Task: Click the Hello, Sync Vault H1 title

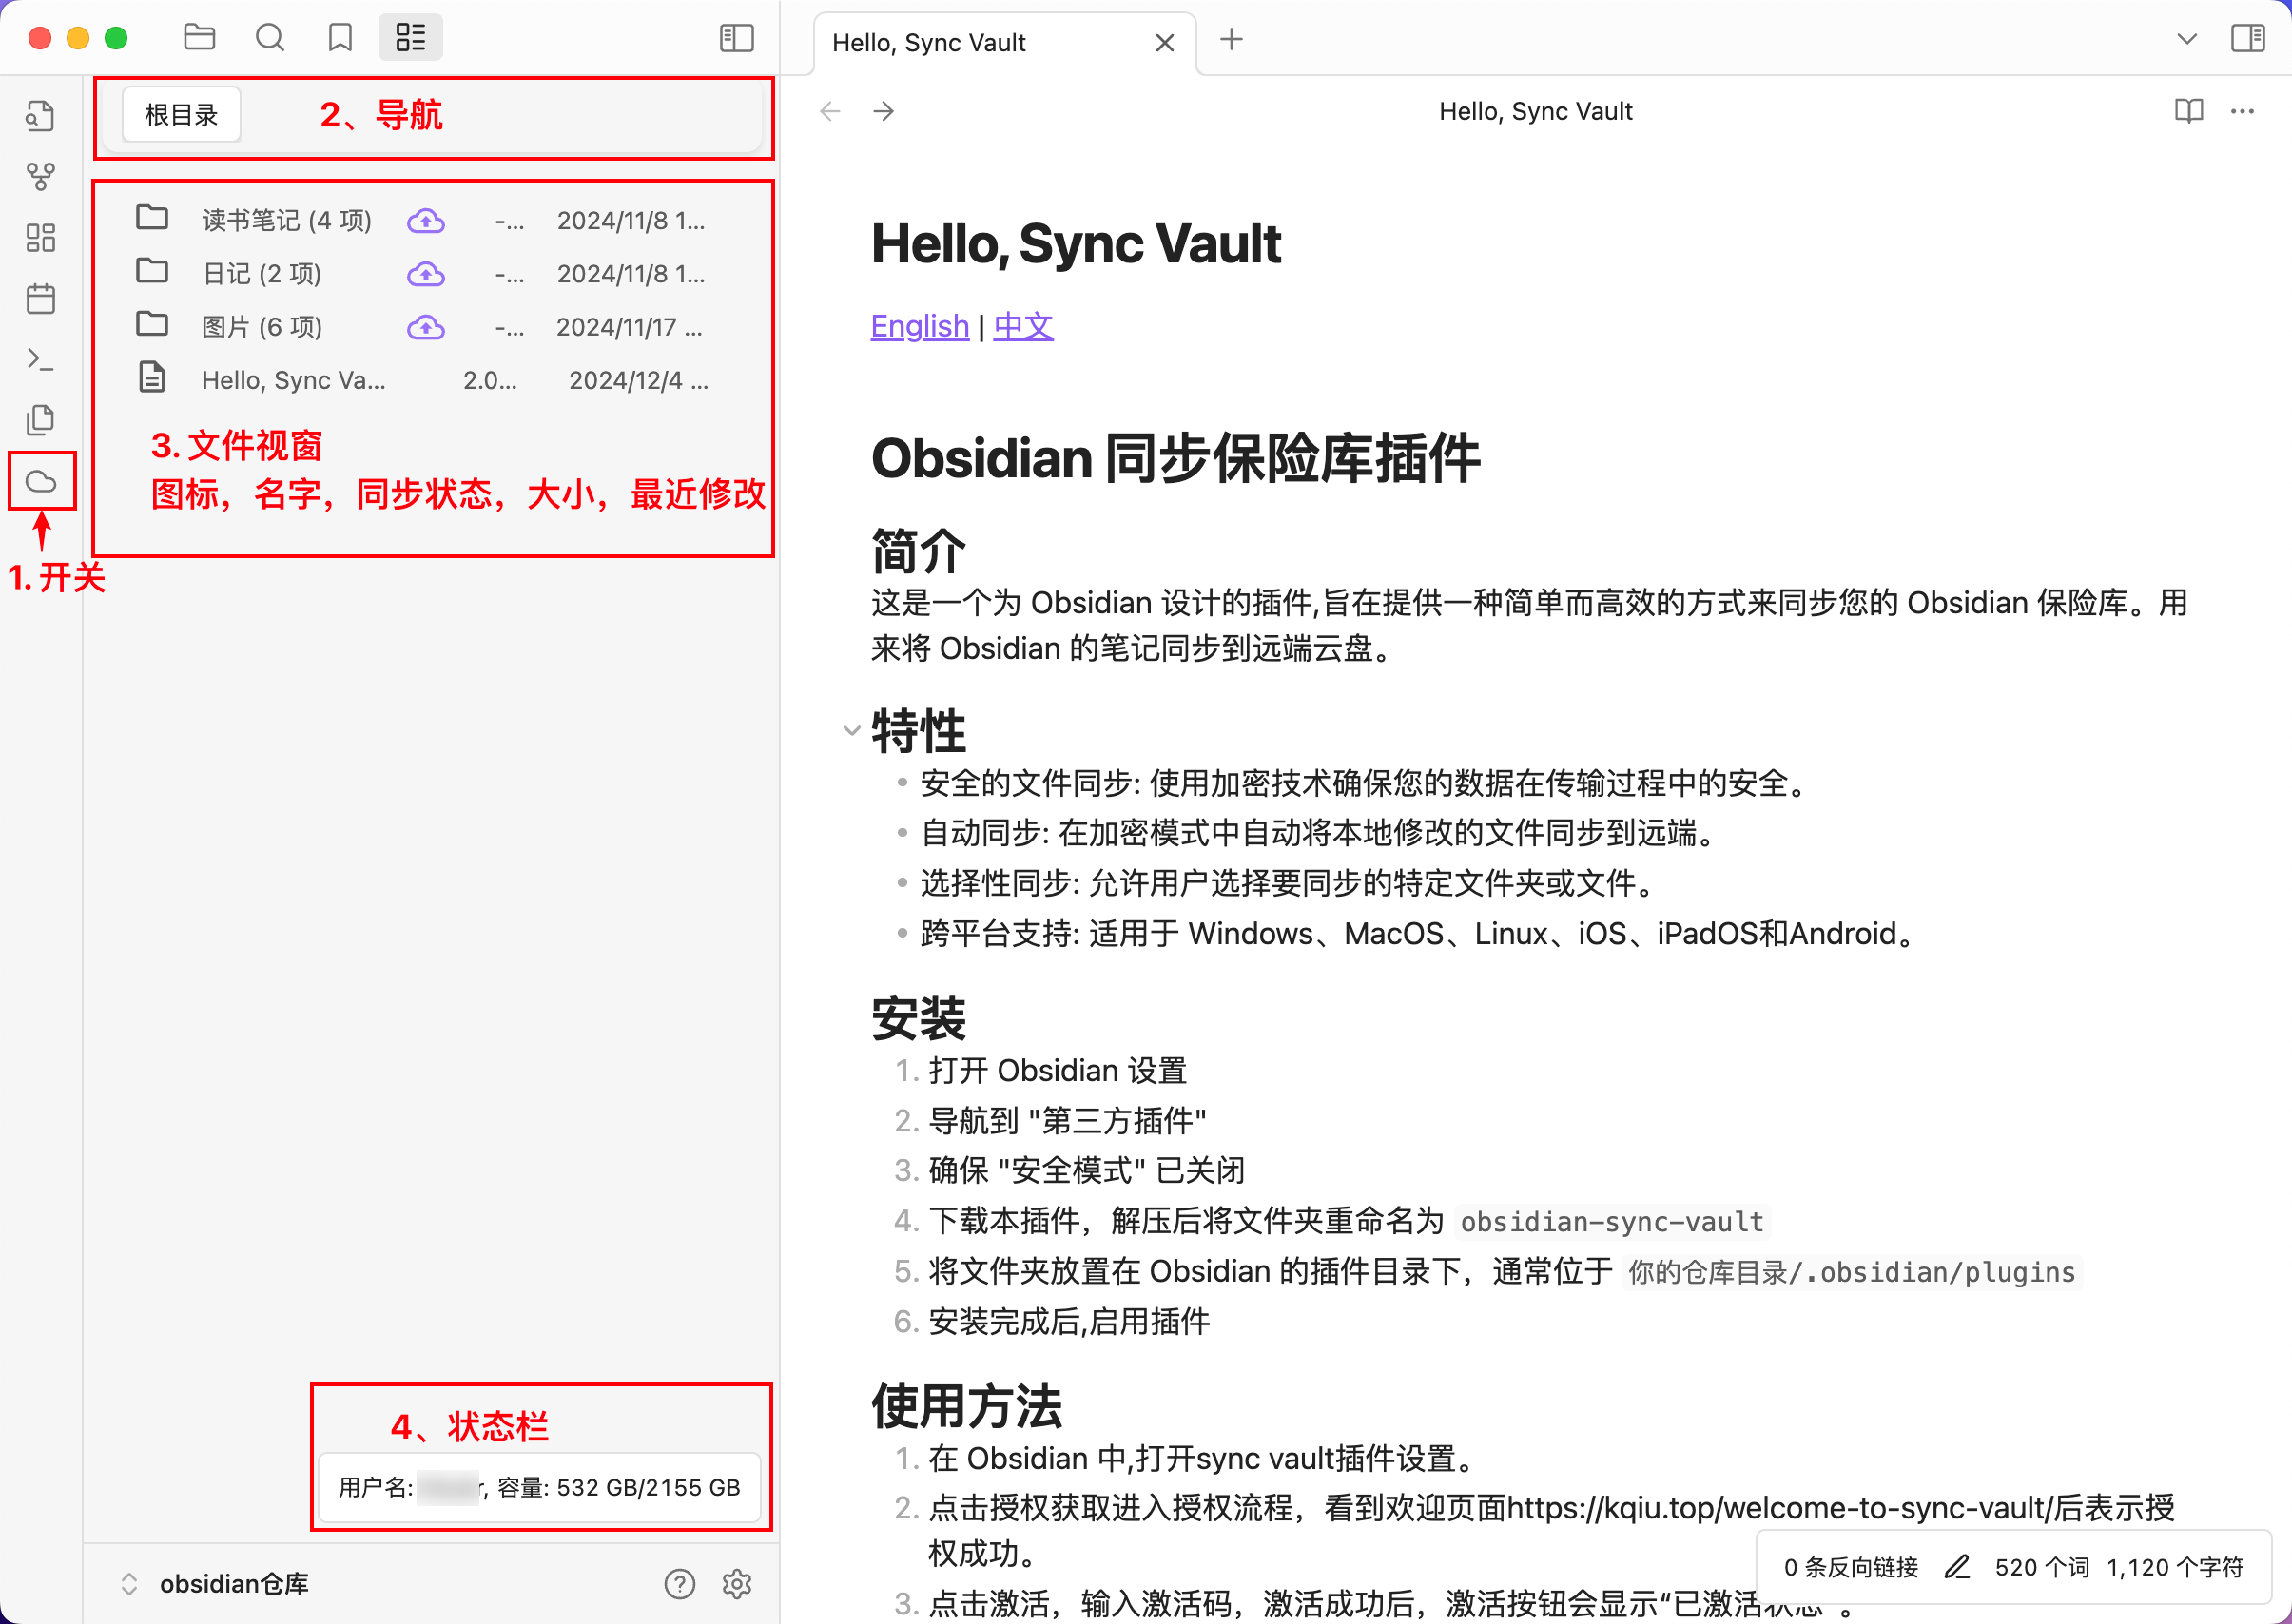Action: [1075, 243]
